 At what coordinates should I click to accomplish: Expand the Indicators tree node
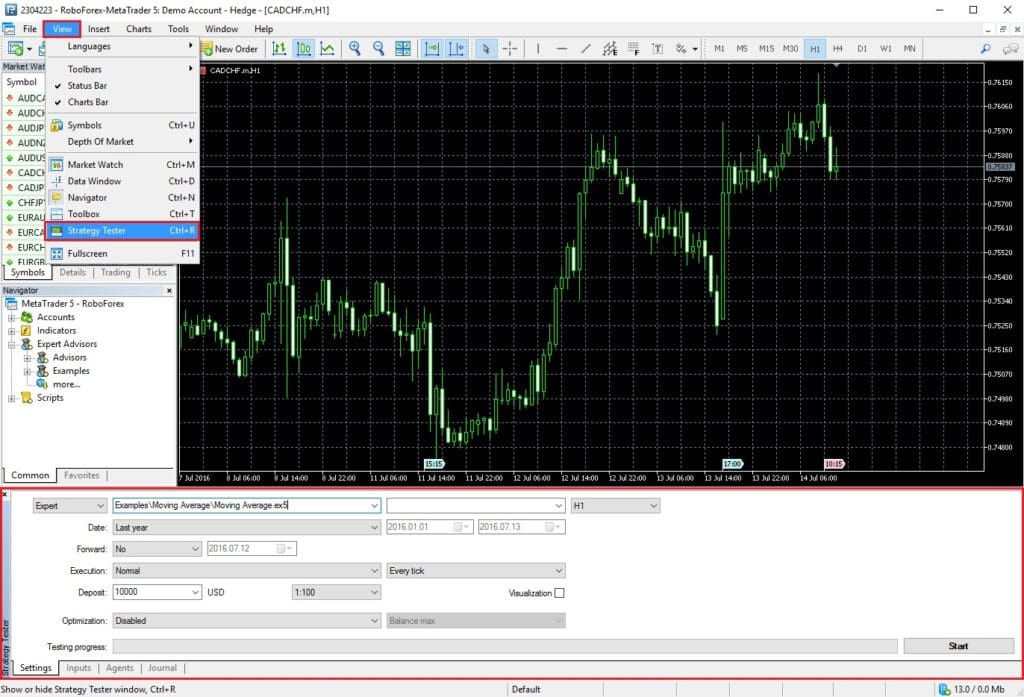coord(11,331)
